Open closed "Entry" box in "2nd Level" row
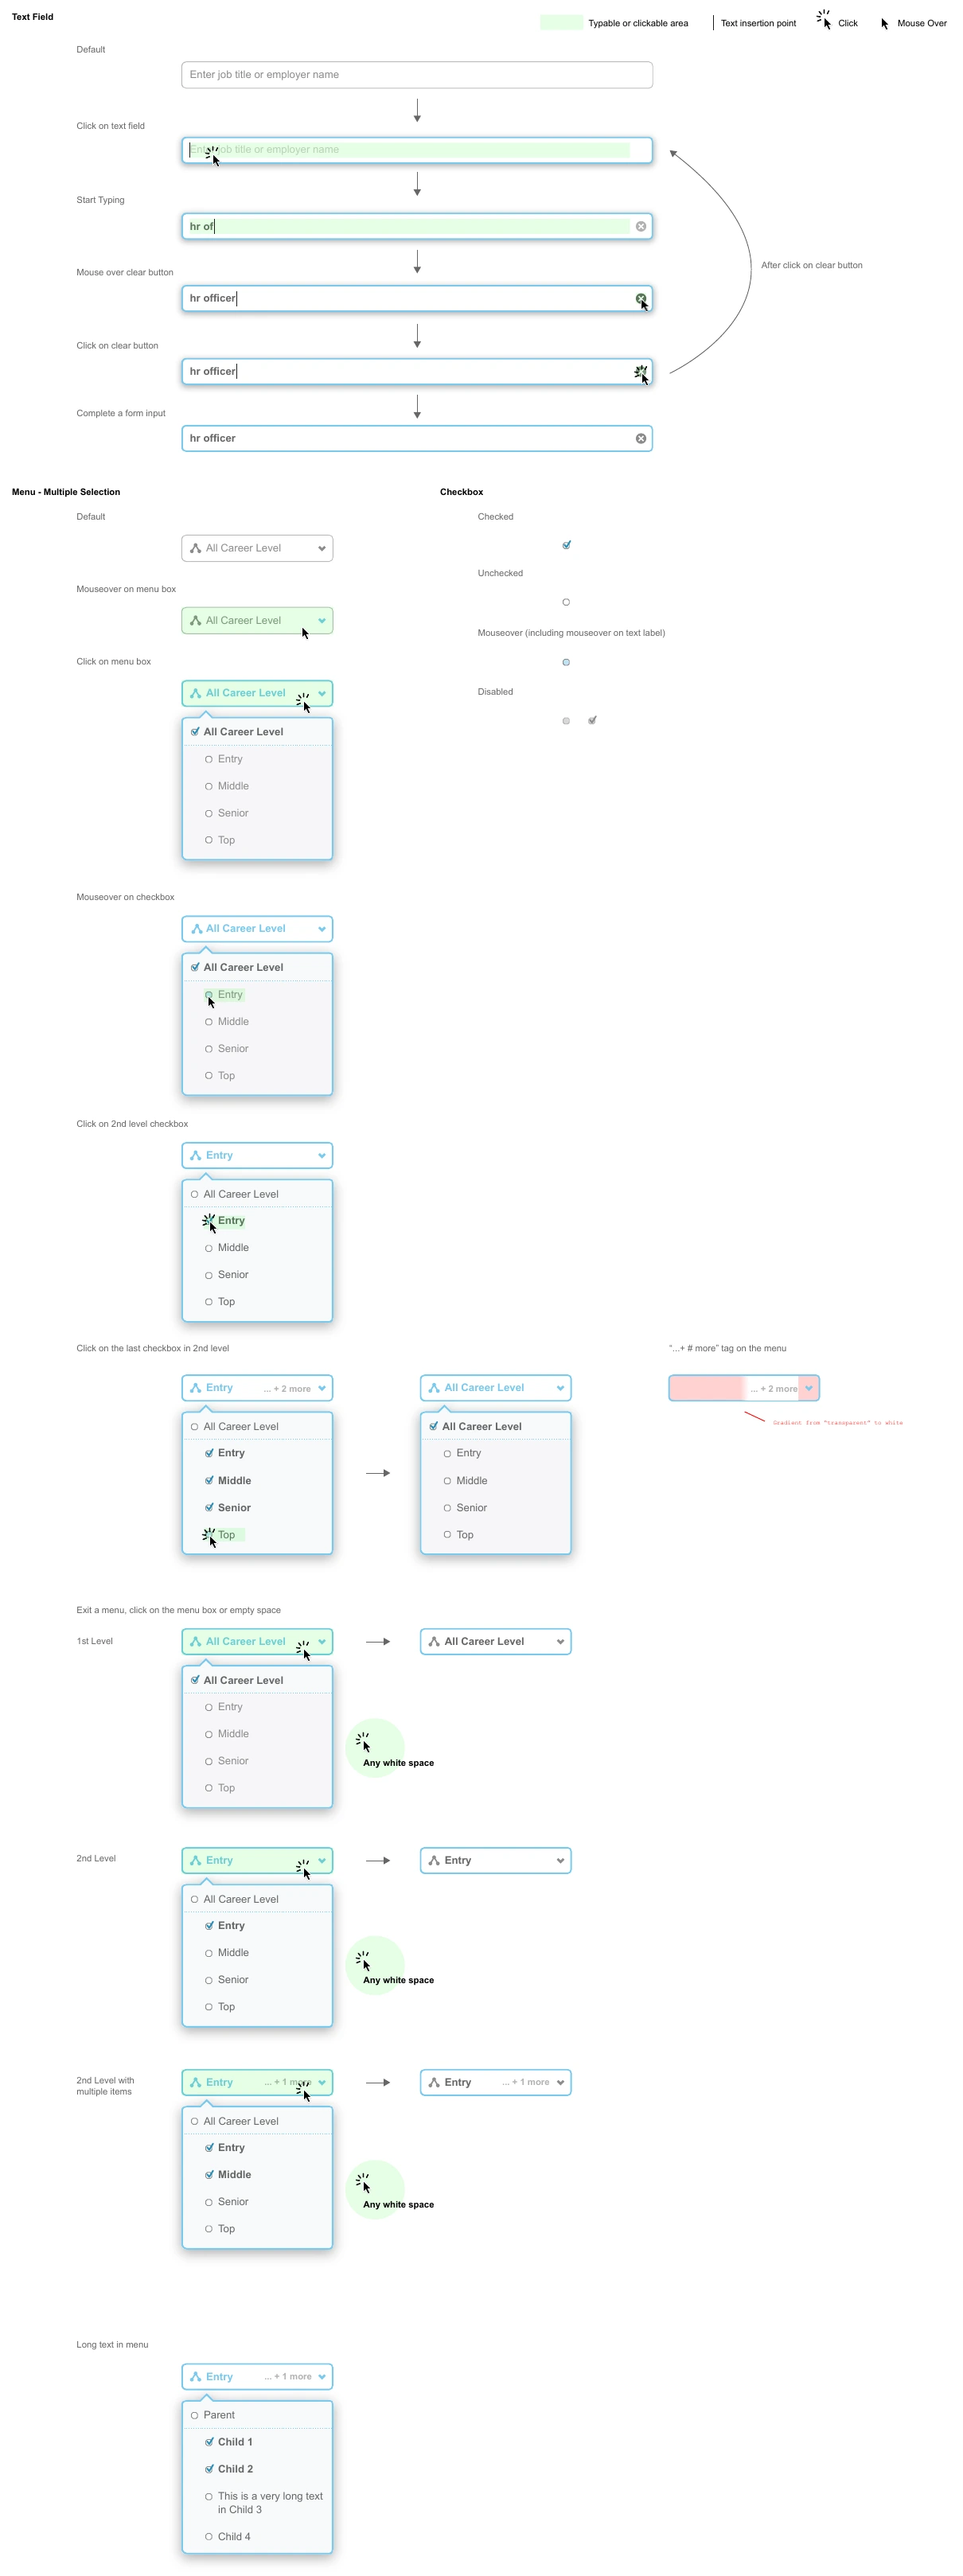Viewport: 963px width, 2576px height. 496,1860
